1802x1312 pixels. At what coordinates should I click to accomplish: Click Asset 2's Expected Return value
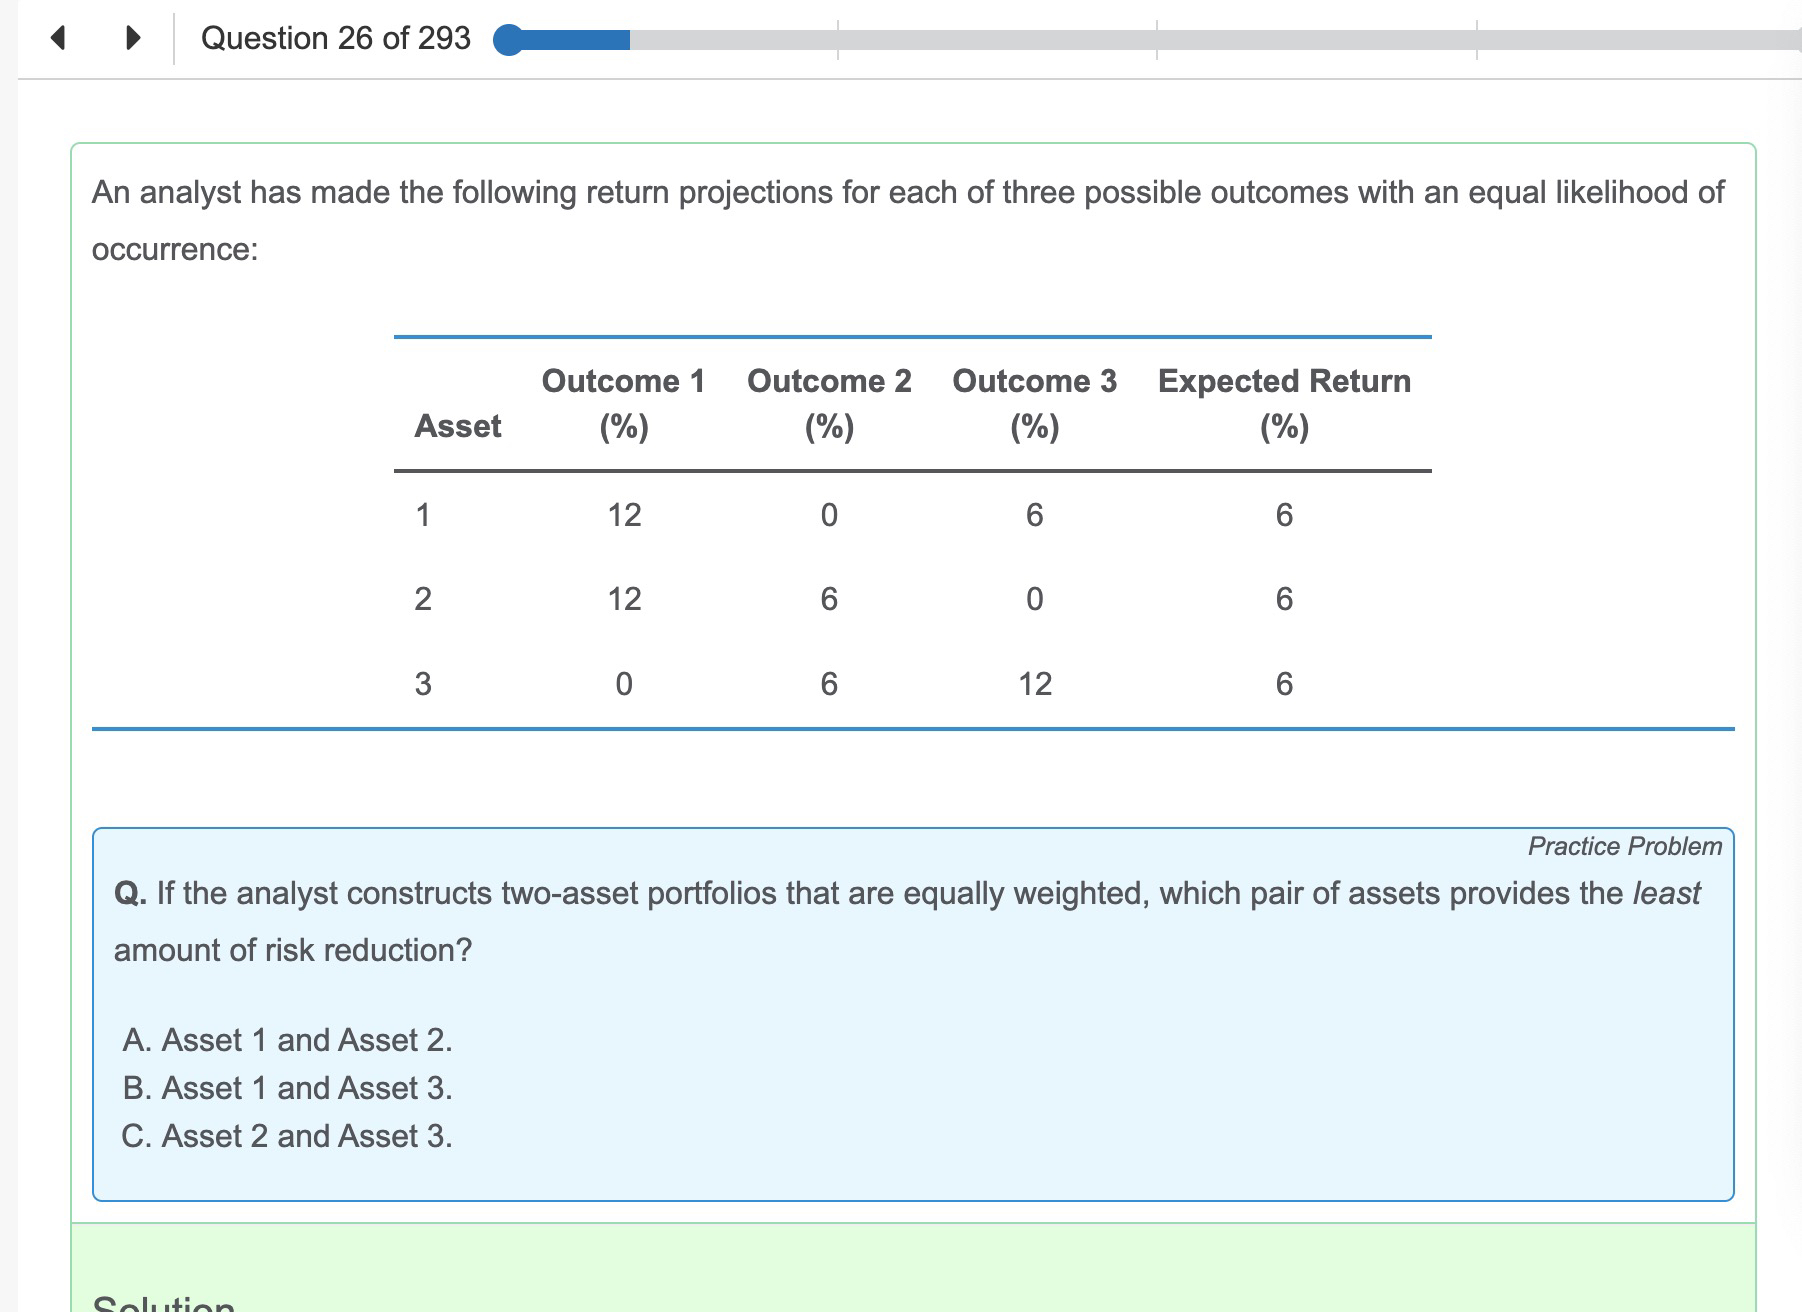[x=1284, y=599]
